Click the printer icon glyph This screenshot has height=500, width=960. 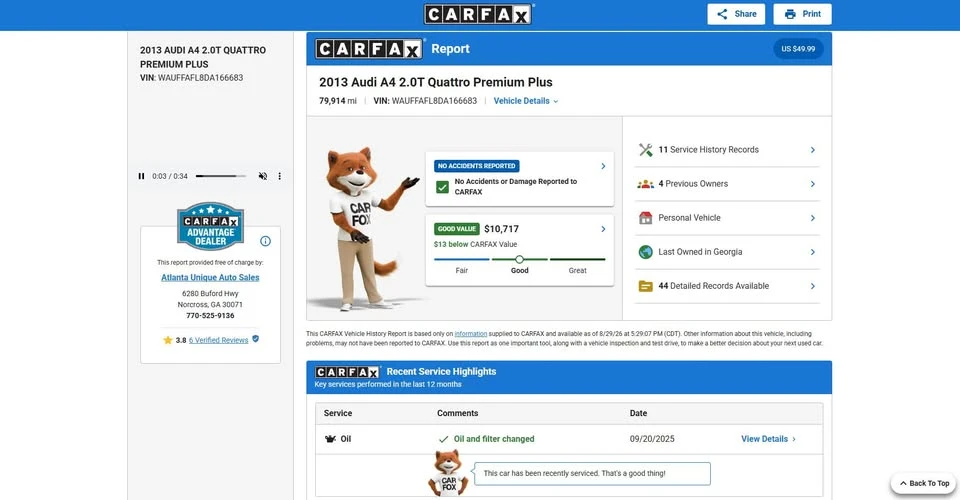(790, 14)
